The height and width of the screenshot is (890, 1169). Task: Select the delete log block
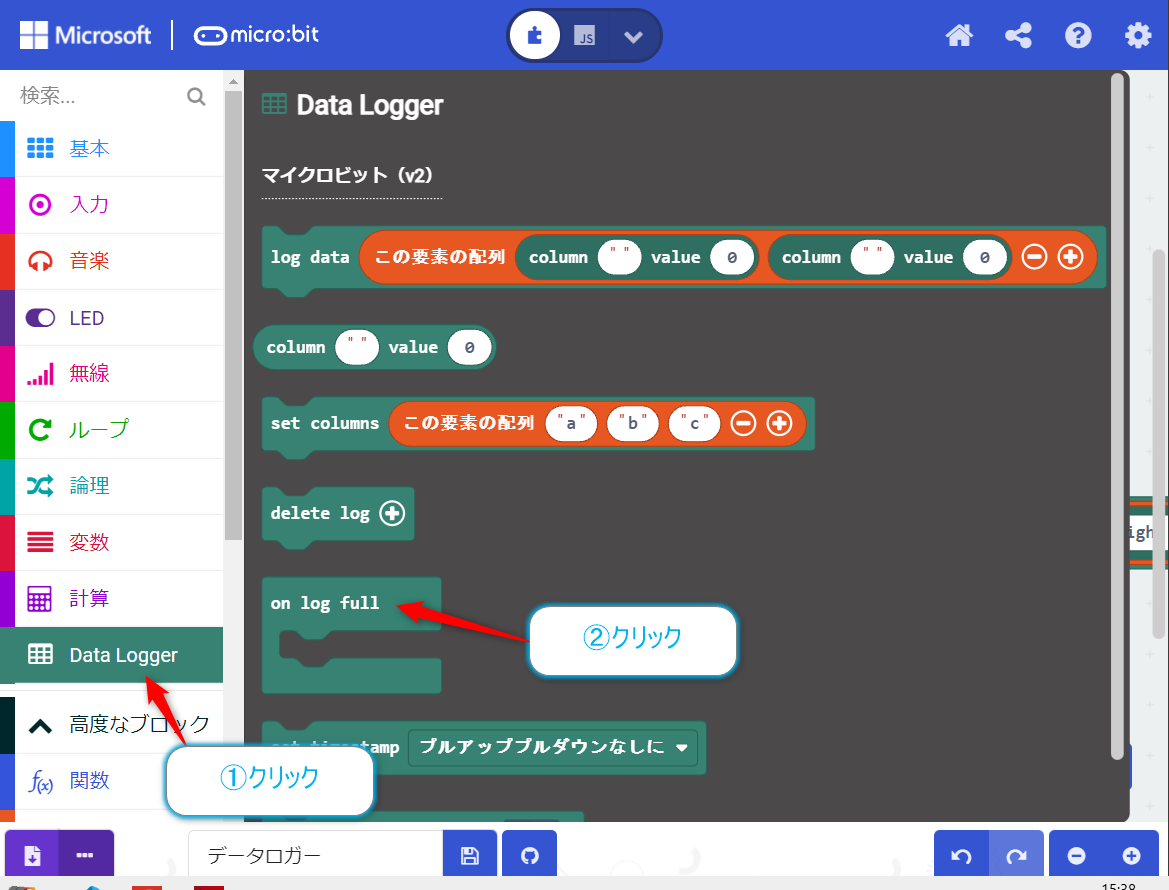pos(319,514)
